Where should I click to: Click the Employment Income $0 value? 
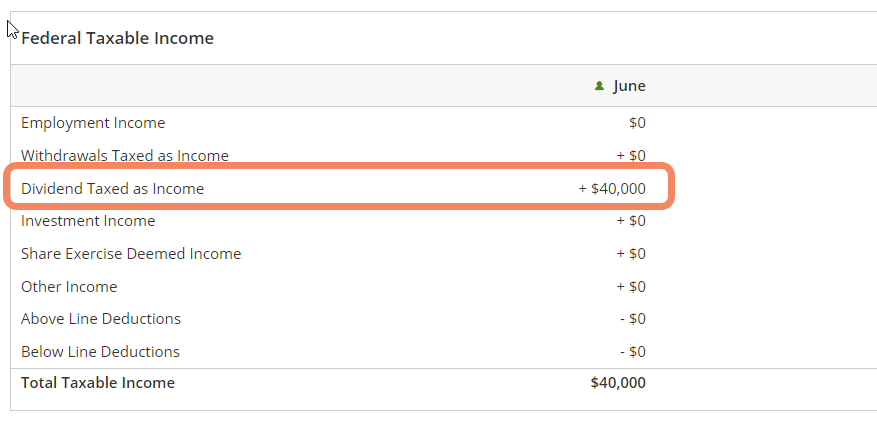pyautogui.click(x=637, y=122)
